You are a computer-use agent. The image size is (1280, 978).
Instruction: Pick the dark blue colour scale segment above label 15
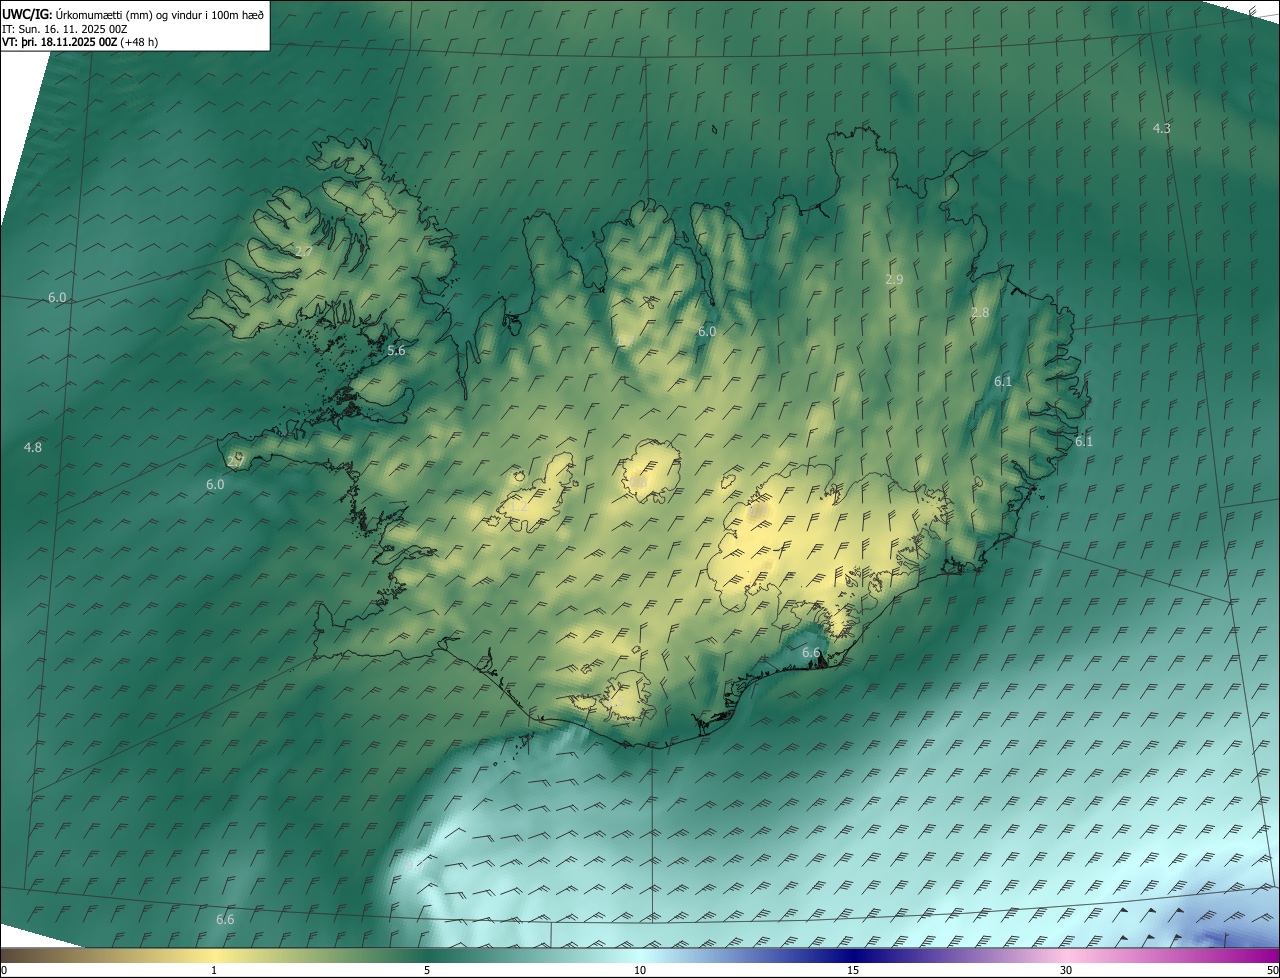(853, 955)
